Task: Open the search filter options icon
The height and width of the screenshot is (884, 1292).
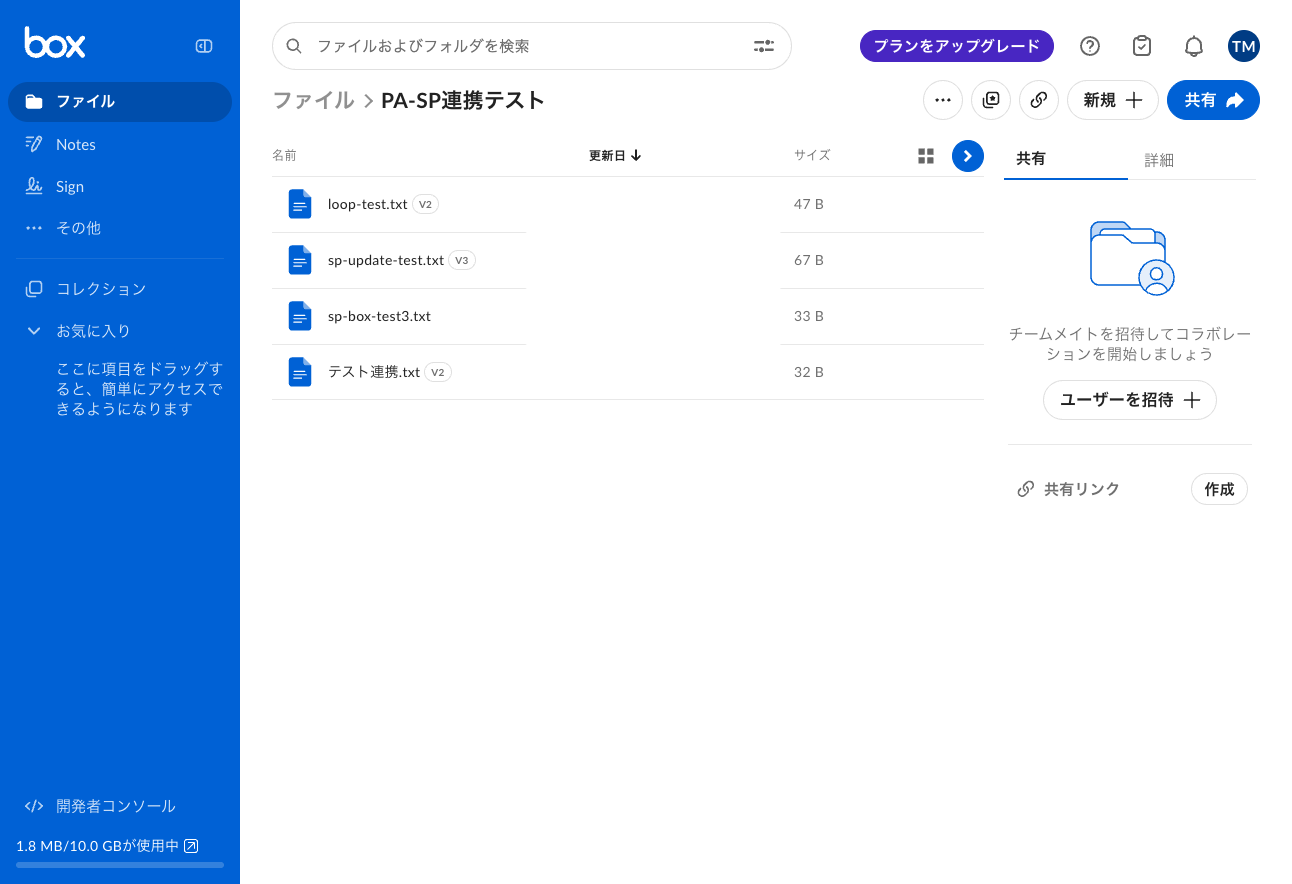Action: pyautogui.click(x=764, y=46)
